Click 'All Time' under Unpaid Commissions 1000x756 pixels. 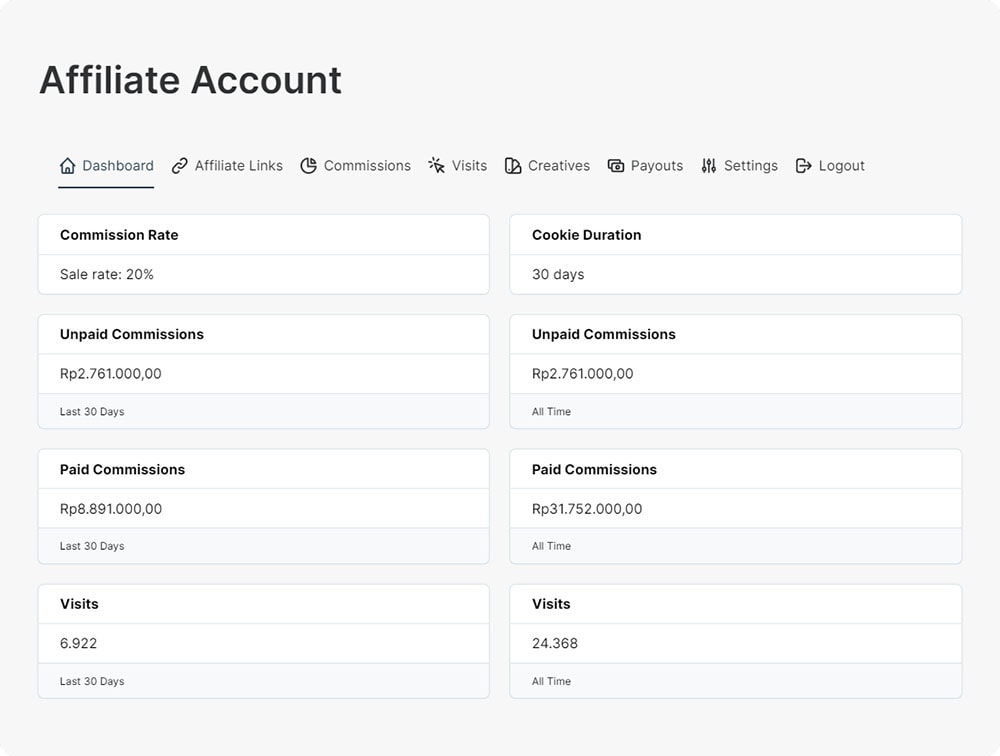(x=552, y=412)
